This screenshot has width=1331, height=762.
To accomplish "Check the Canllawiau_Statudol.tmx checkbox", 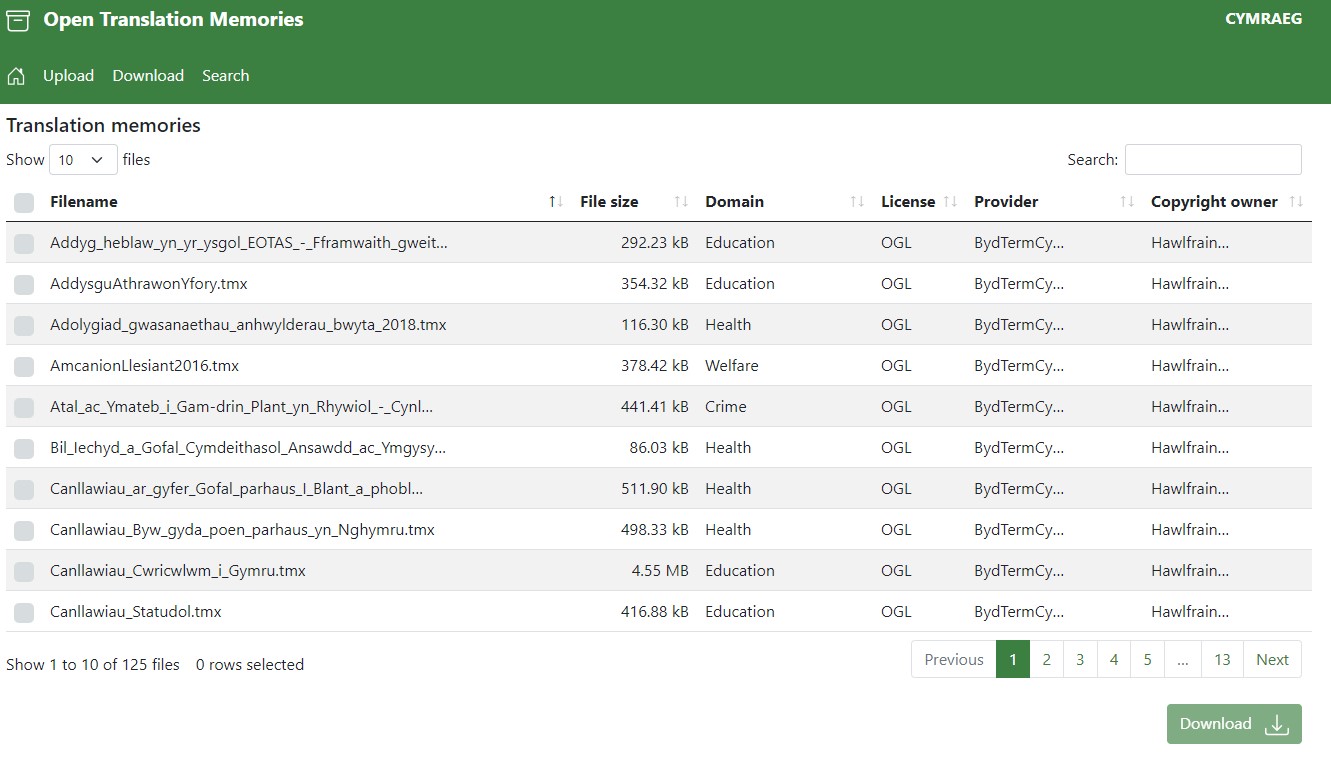I will pyautogui.click(x=24, y=613).
